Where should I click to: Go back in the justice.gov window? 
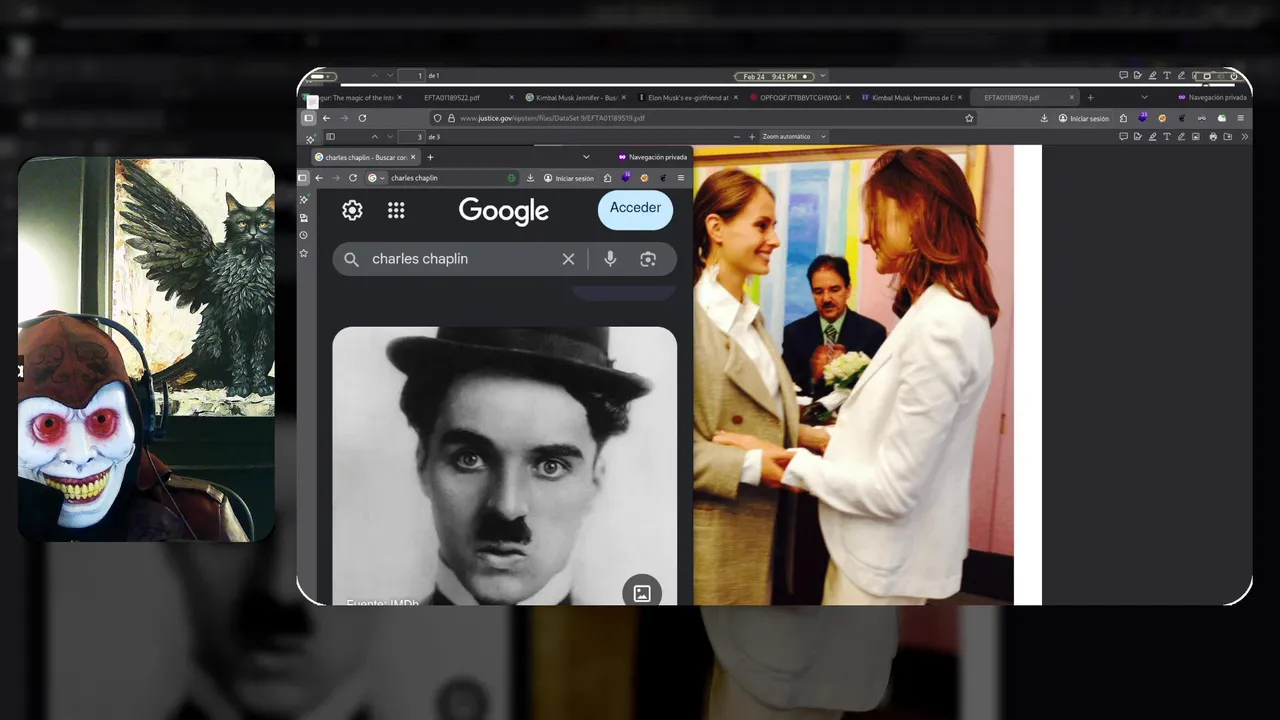pos(326,118)
